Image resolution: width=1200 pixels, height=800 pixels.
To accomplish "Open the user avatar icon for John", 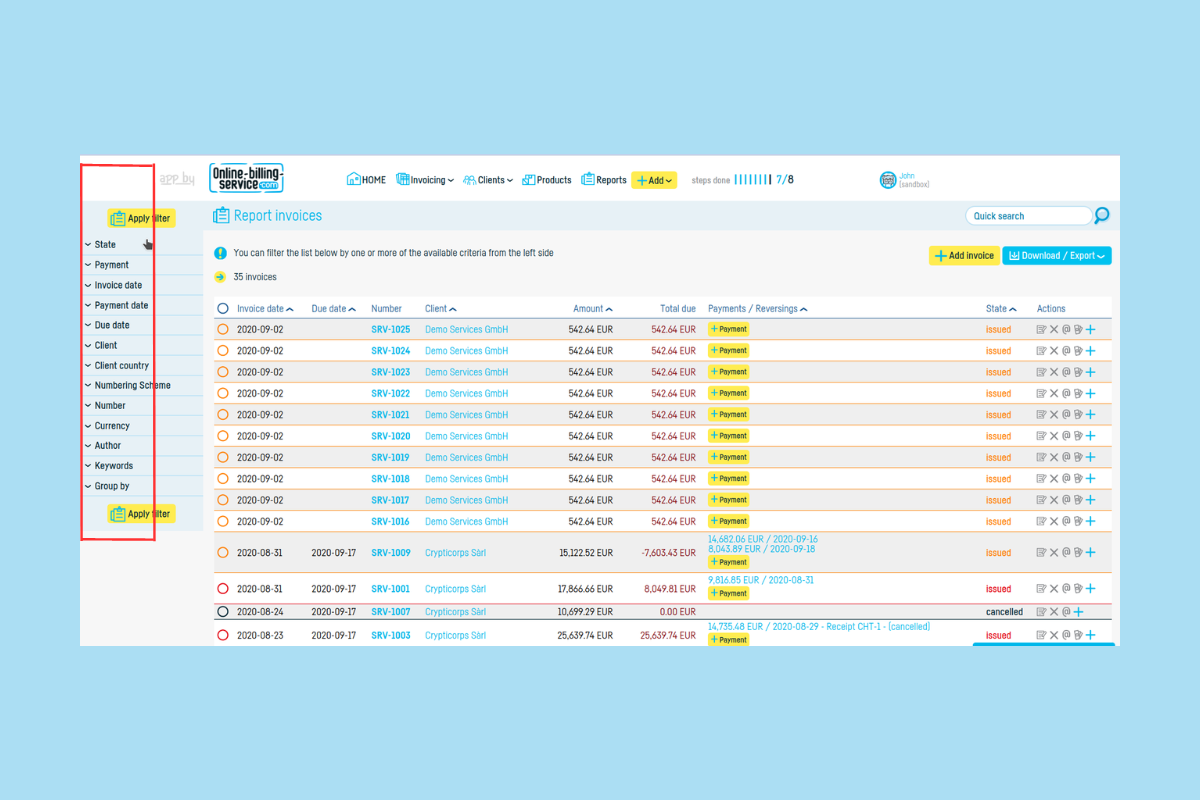I will [x=888, y=180].
